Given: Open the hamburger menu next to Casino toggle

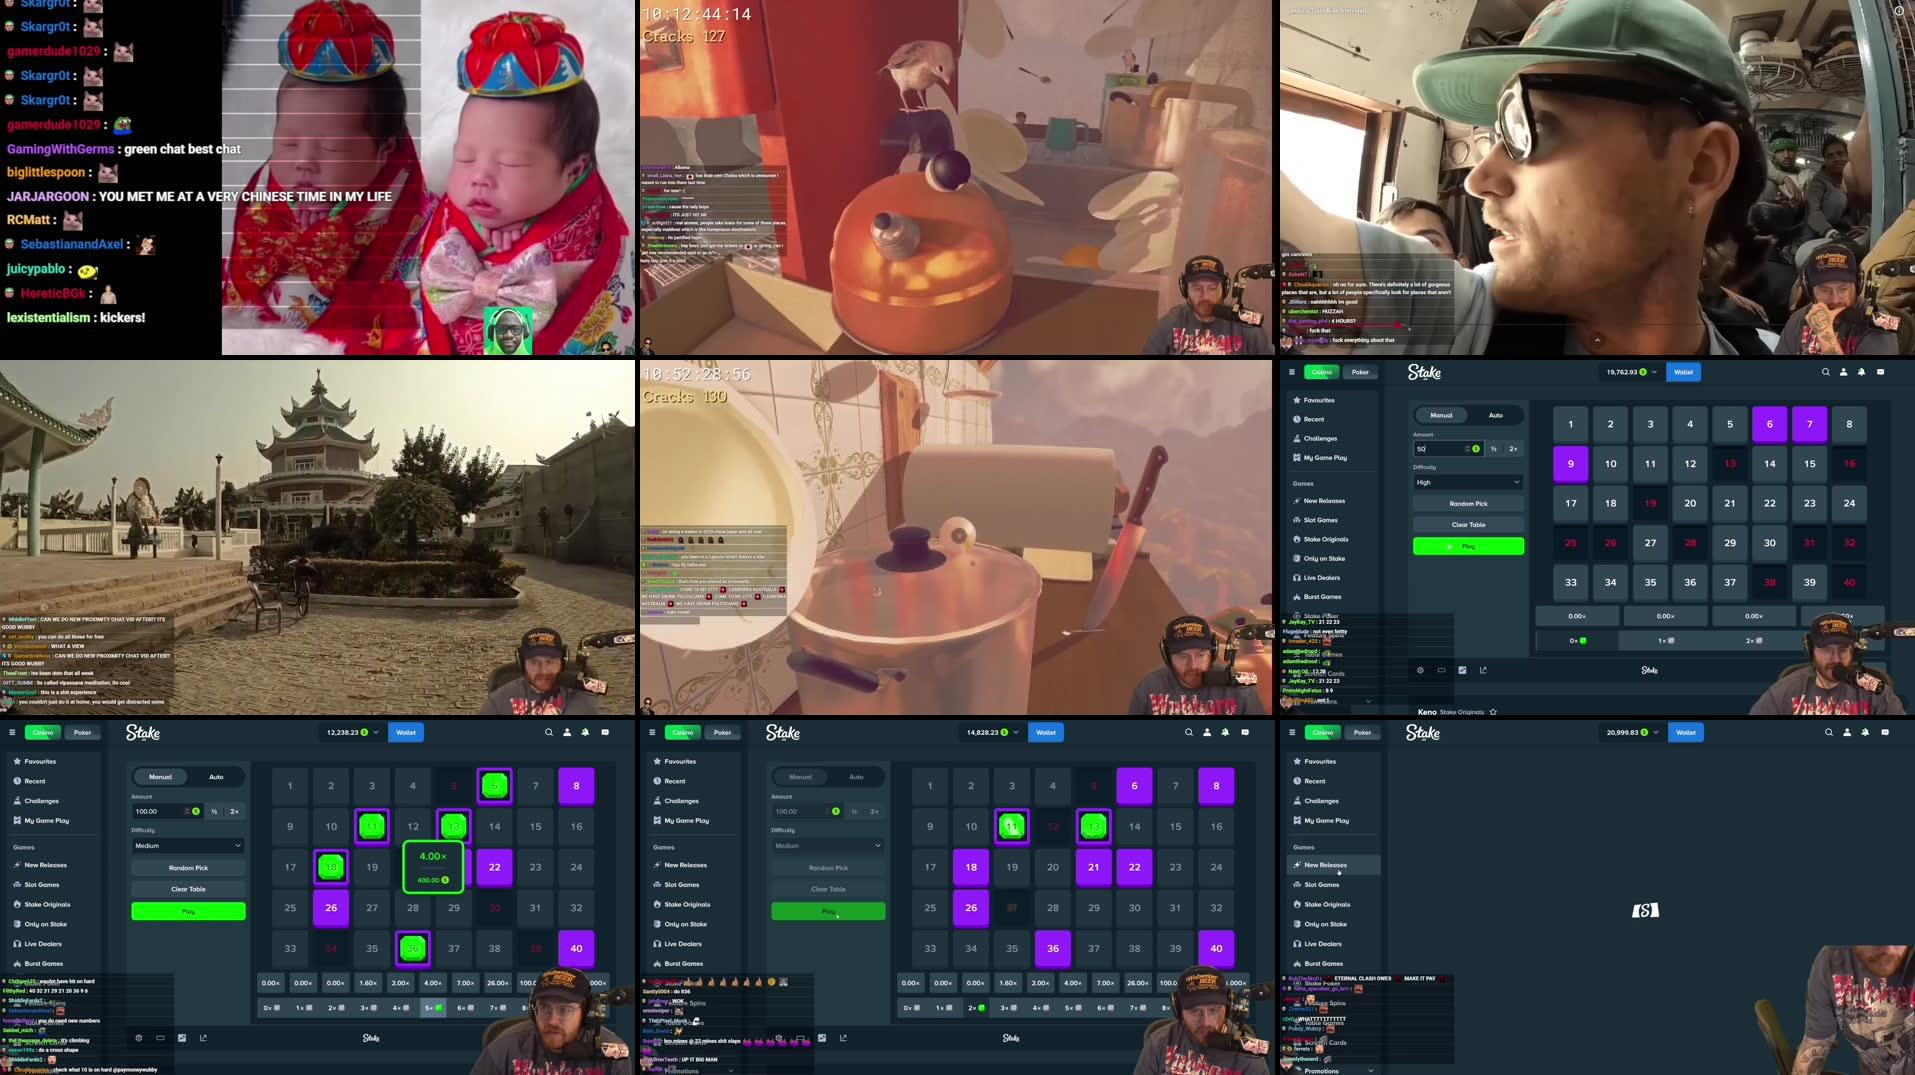Looking at the screenshot, I should click(1292, 372).
